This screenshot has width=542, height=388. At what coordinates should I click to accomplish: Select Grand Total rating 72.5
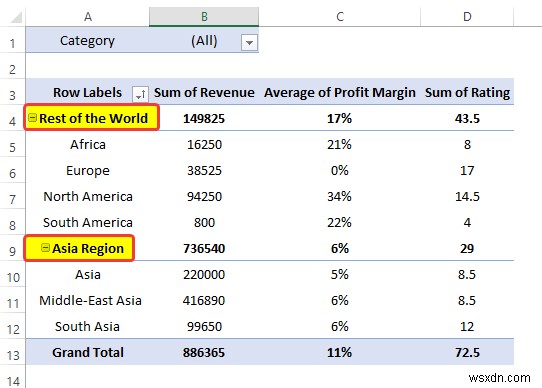[467, 352]
